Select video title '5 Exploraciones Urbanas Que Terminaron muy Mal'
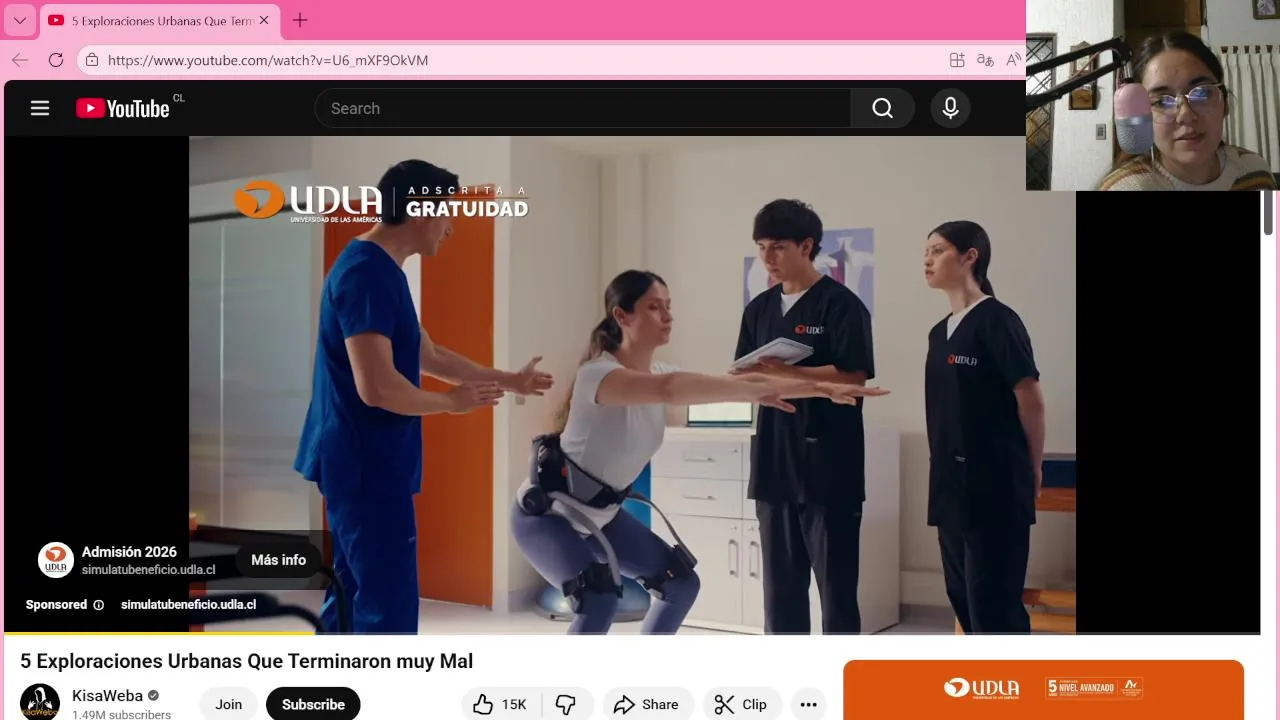This screenshot has width=1280, height=720. click(246, 661)
